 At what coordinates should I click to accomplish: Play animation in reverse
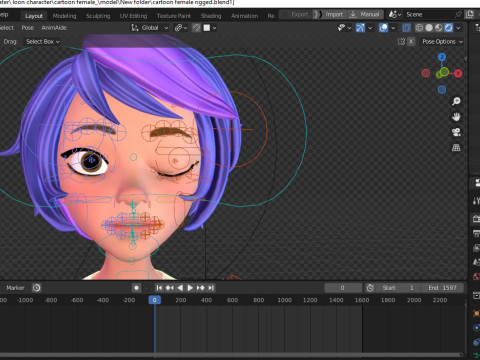pos(180,288)
